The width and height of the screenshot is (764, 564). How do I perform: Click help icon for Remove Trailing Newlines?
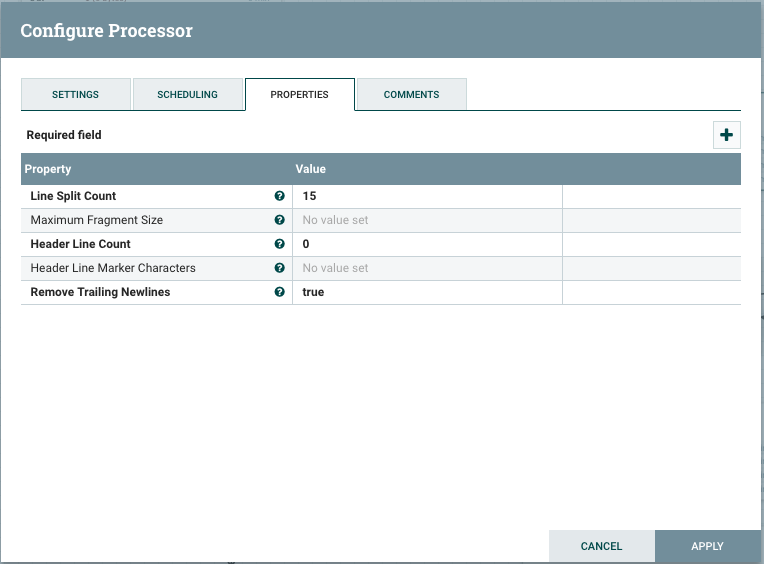click(280, 292)
